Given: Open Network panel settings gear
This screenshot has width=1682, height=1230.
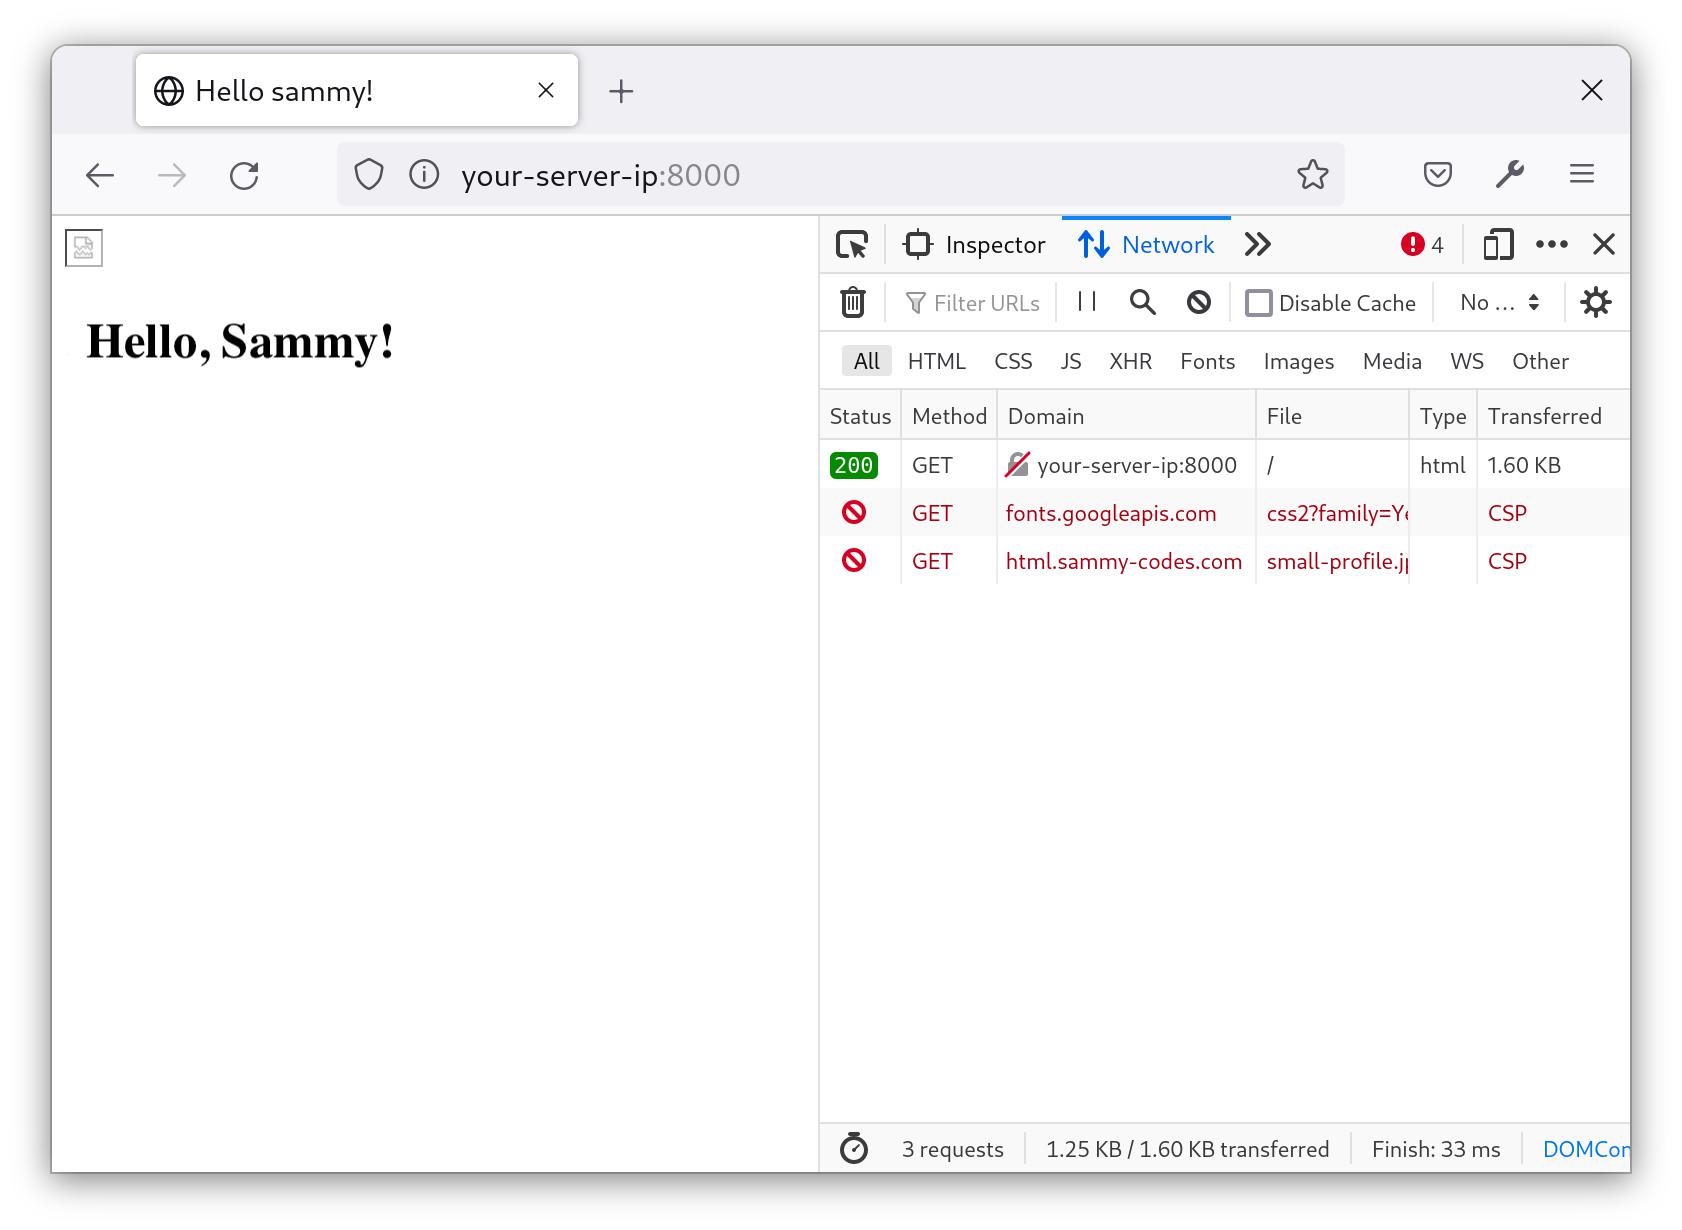Looking at the screenshot, I should point(1595,302).
